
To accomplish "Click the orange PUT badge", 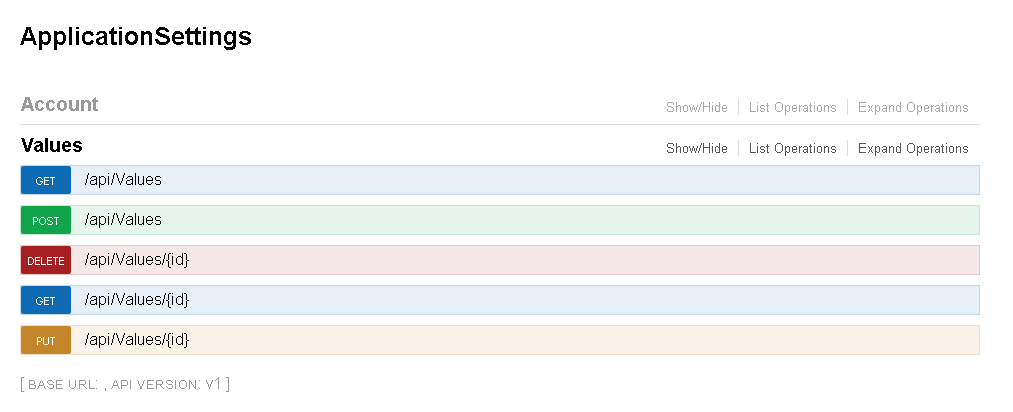I will pos(46,340).
